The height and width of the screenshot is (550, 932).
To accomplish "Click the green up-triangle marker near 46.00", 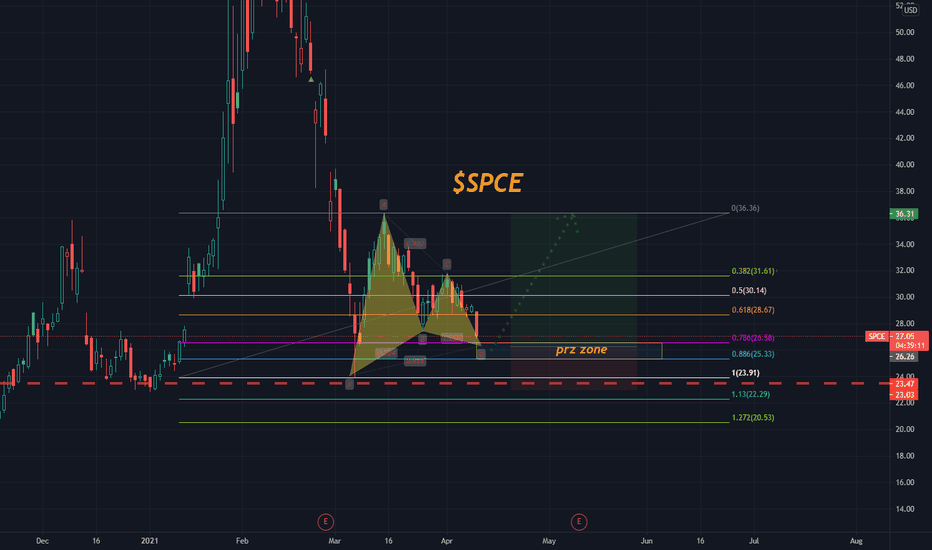I will [x=311, y=79].
